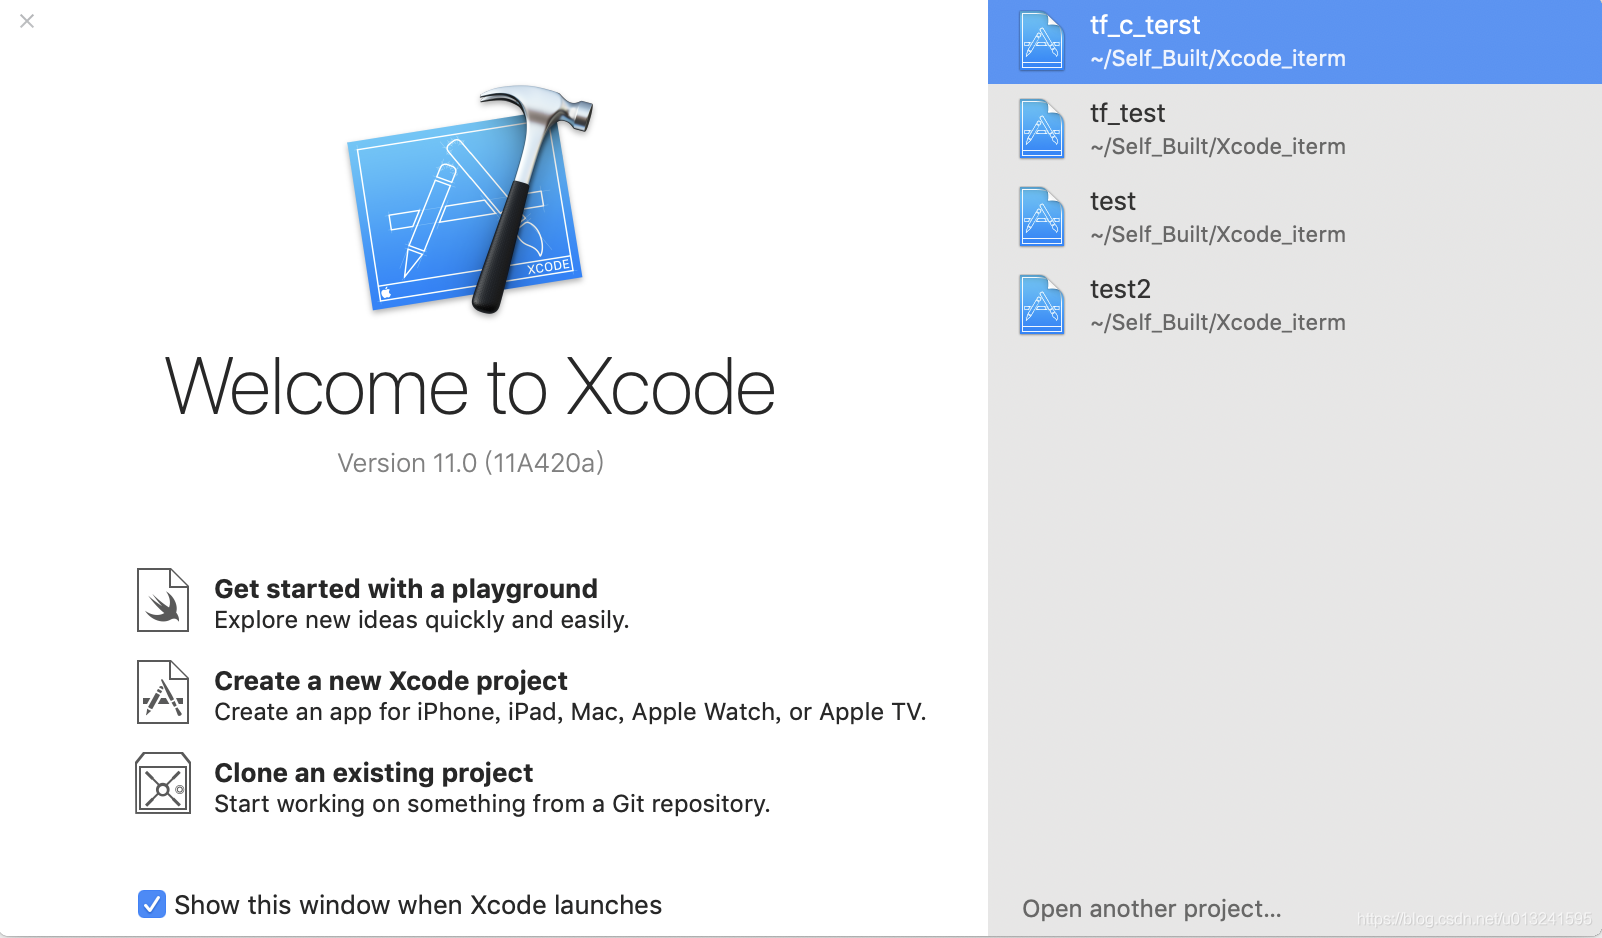Viewport: 1602px width, 938px height.
Task: Select the test project entry
Action: [1112, 201]
